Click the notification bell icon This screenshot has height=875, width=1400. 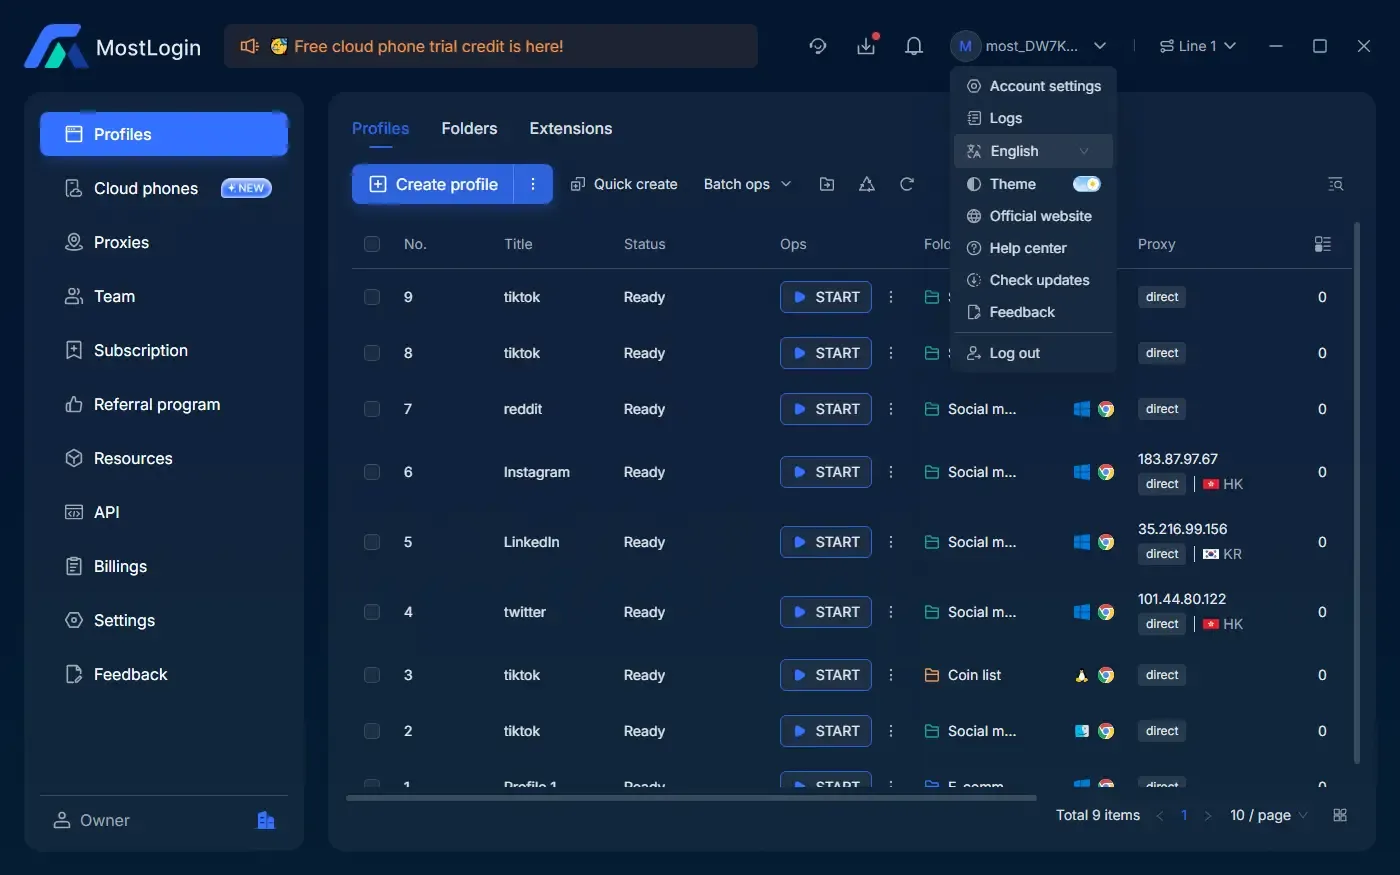(913, 46)
